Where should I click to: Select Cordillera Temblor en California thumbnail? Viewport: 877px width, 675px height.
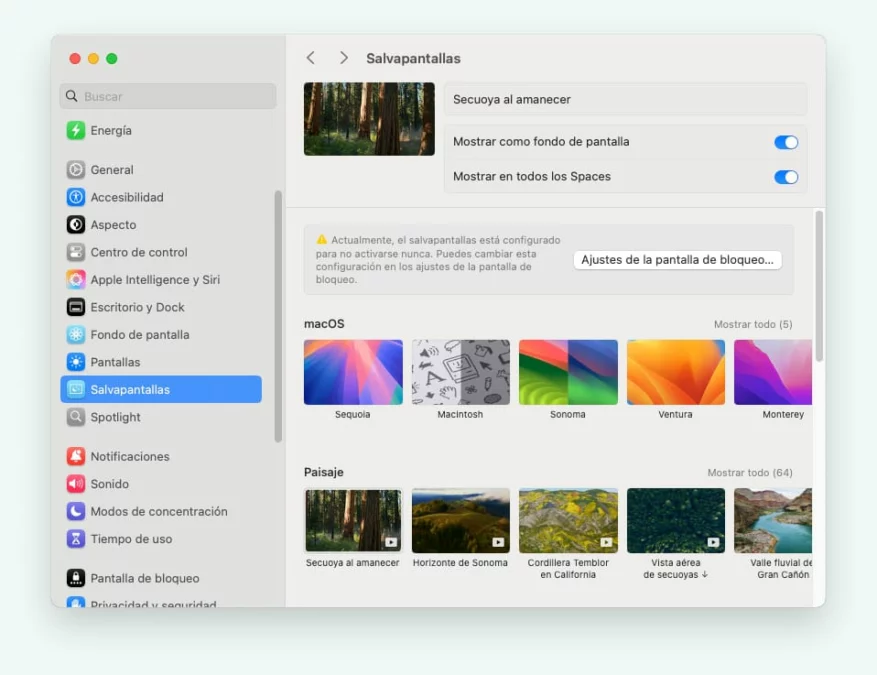point(568,521)
